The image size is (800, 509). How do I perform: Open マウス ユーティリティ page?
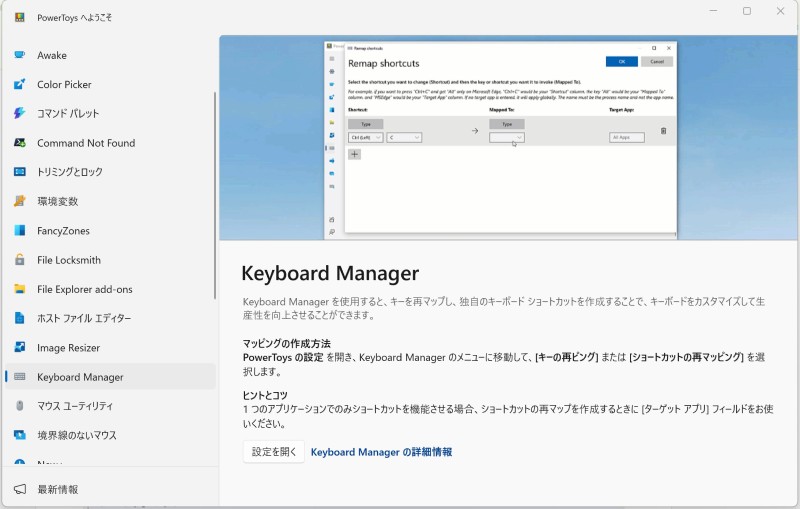110,406
